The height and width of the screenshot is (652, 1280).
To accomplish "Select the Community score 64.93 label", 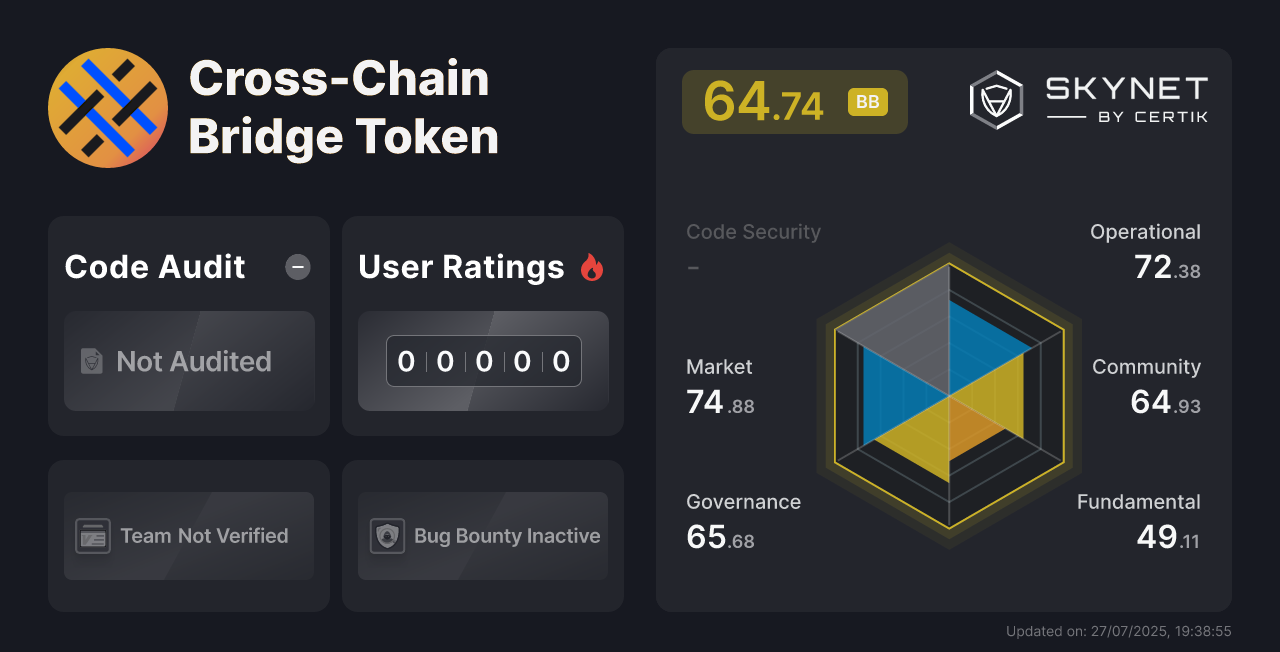I will [1146, 387].
